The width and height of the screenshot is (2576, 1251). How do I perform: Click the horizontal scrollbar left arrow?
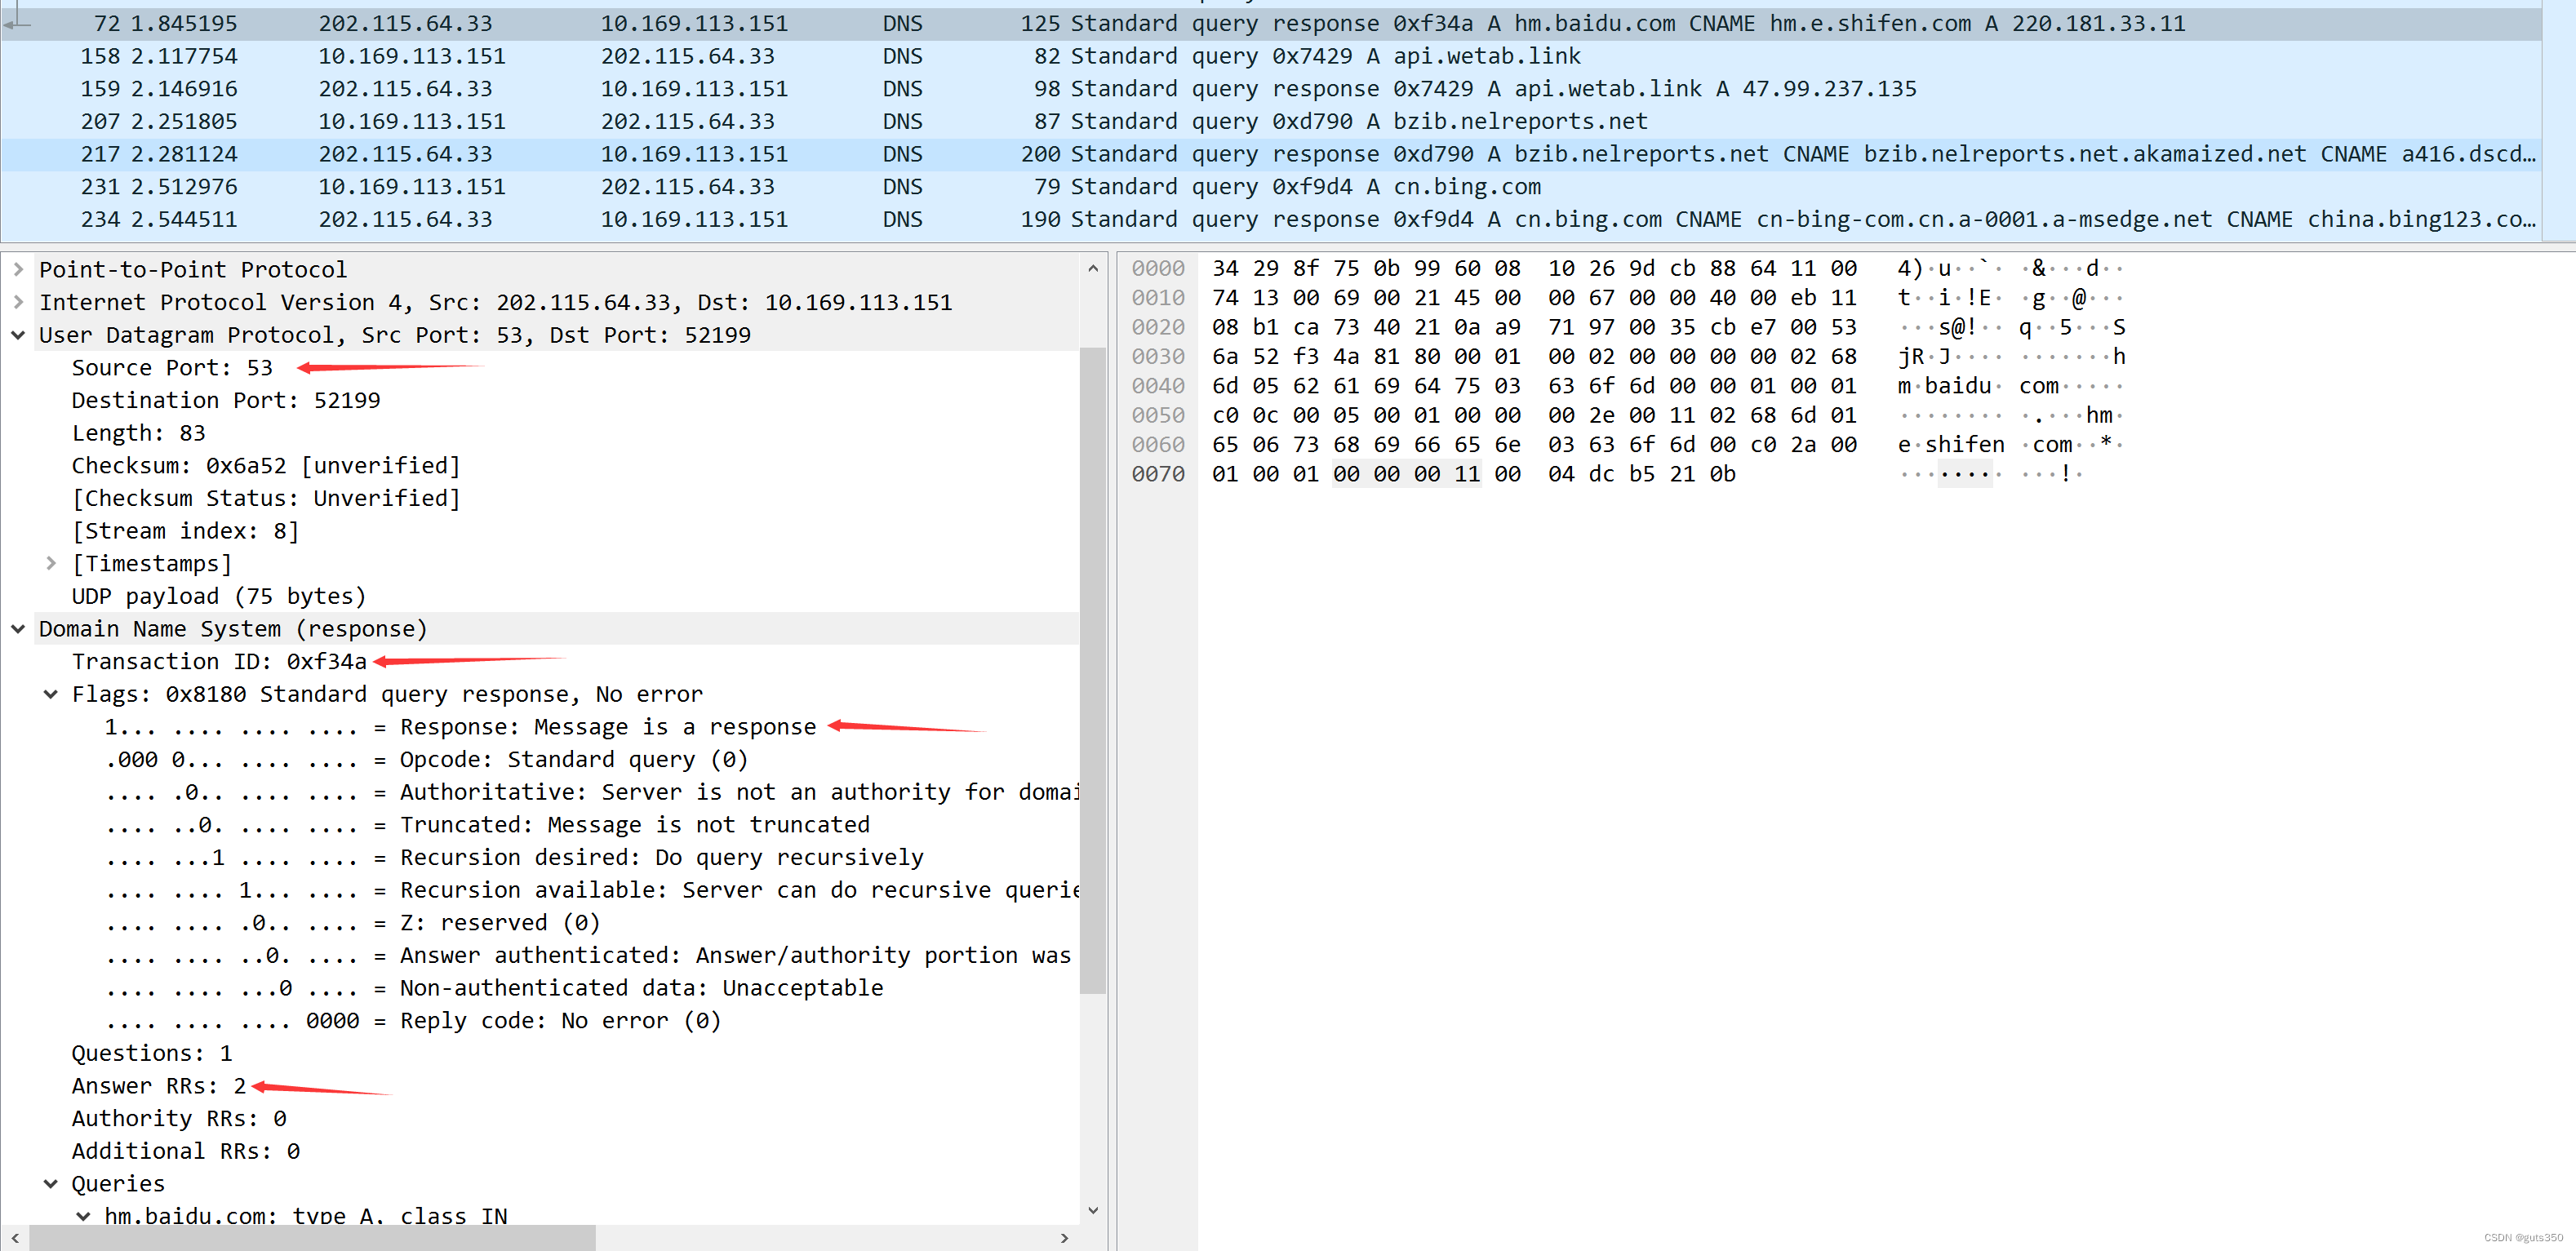click(14, 1238)
